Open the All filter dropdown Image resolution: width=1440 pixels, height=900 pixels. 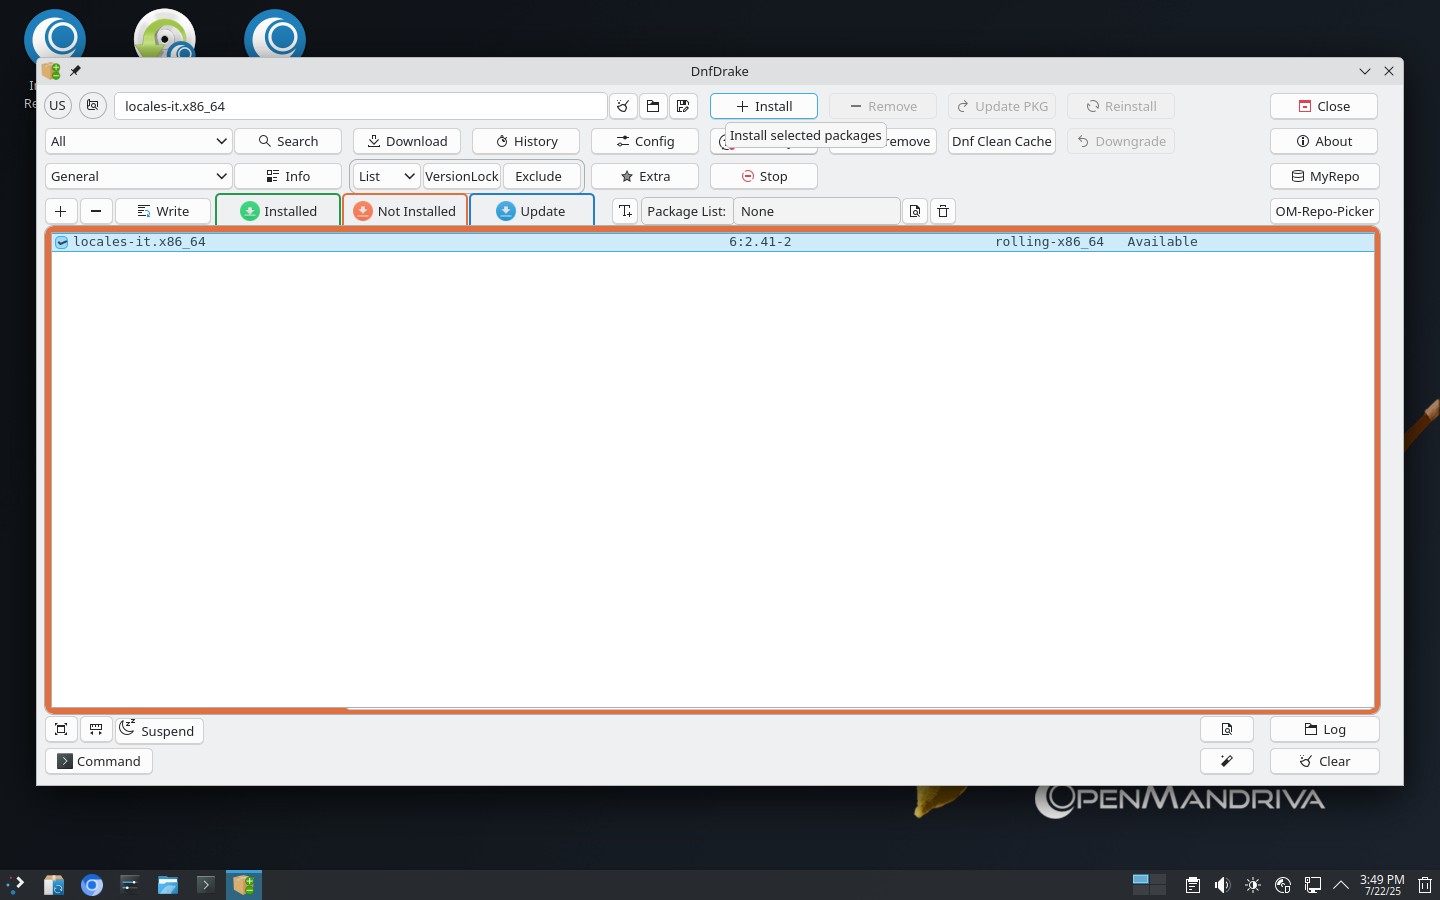point(138,141)
